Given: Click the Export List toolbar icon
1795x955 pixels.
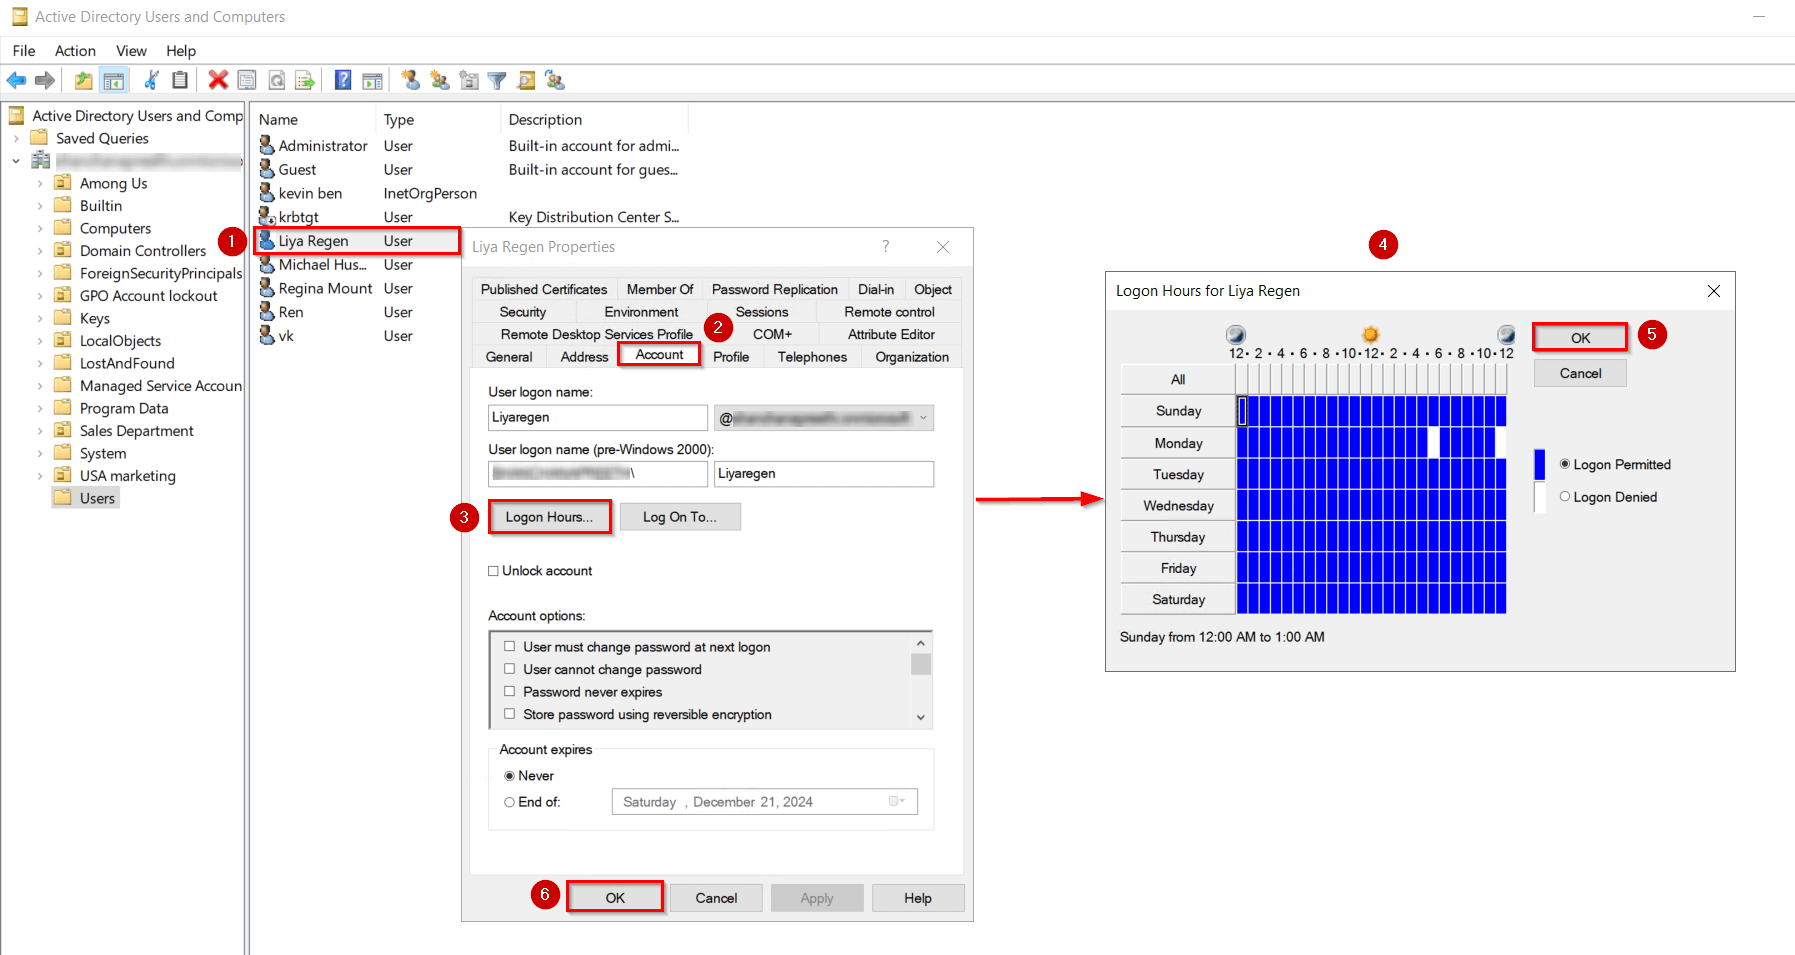Looking at the screenshot, I should (x=305, y=80).
